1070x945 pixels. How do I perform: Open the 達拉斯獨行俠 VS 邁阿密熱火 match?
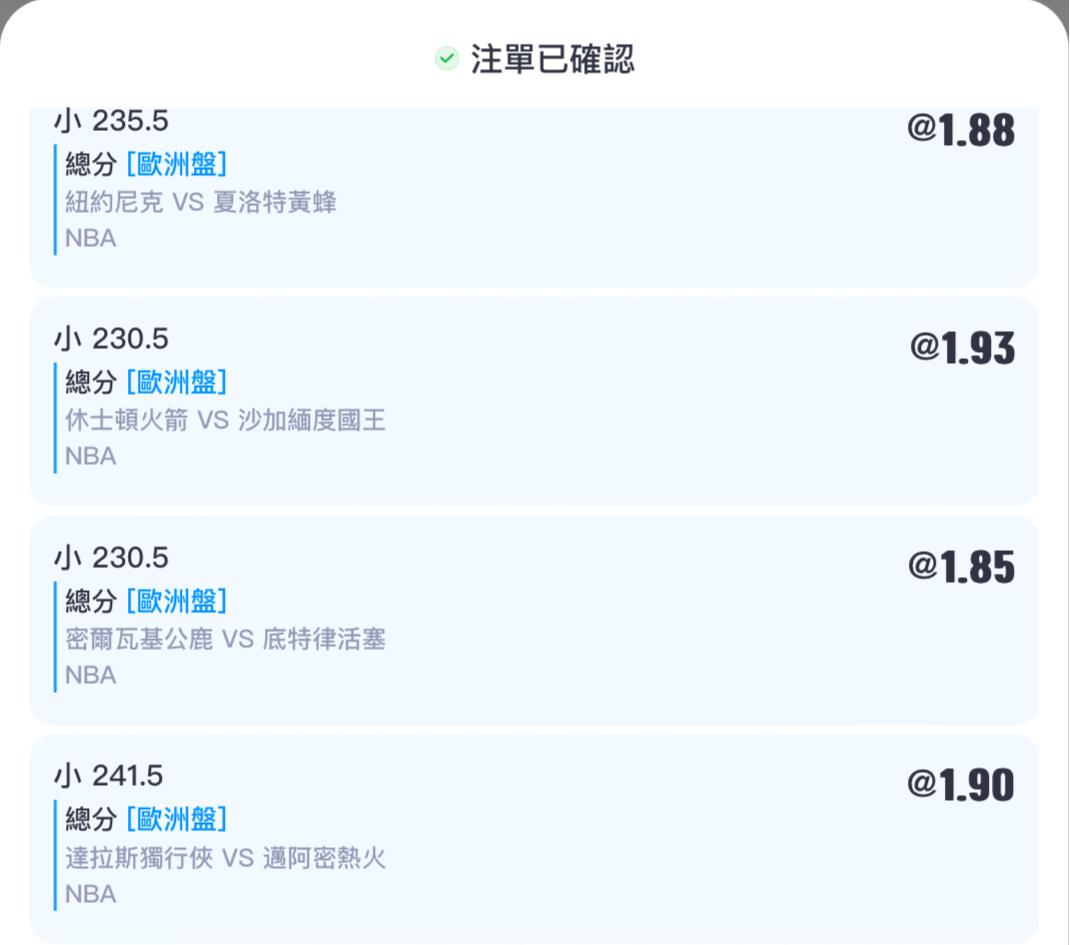[x=225, y=858]
